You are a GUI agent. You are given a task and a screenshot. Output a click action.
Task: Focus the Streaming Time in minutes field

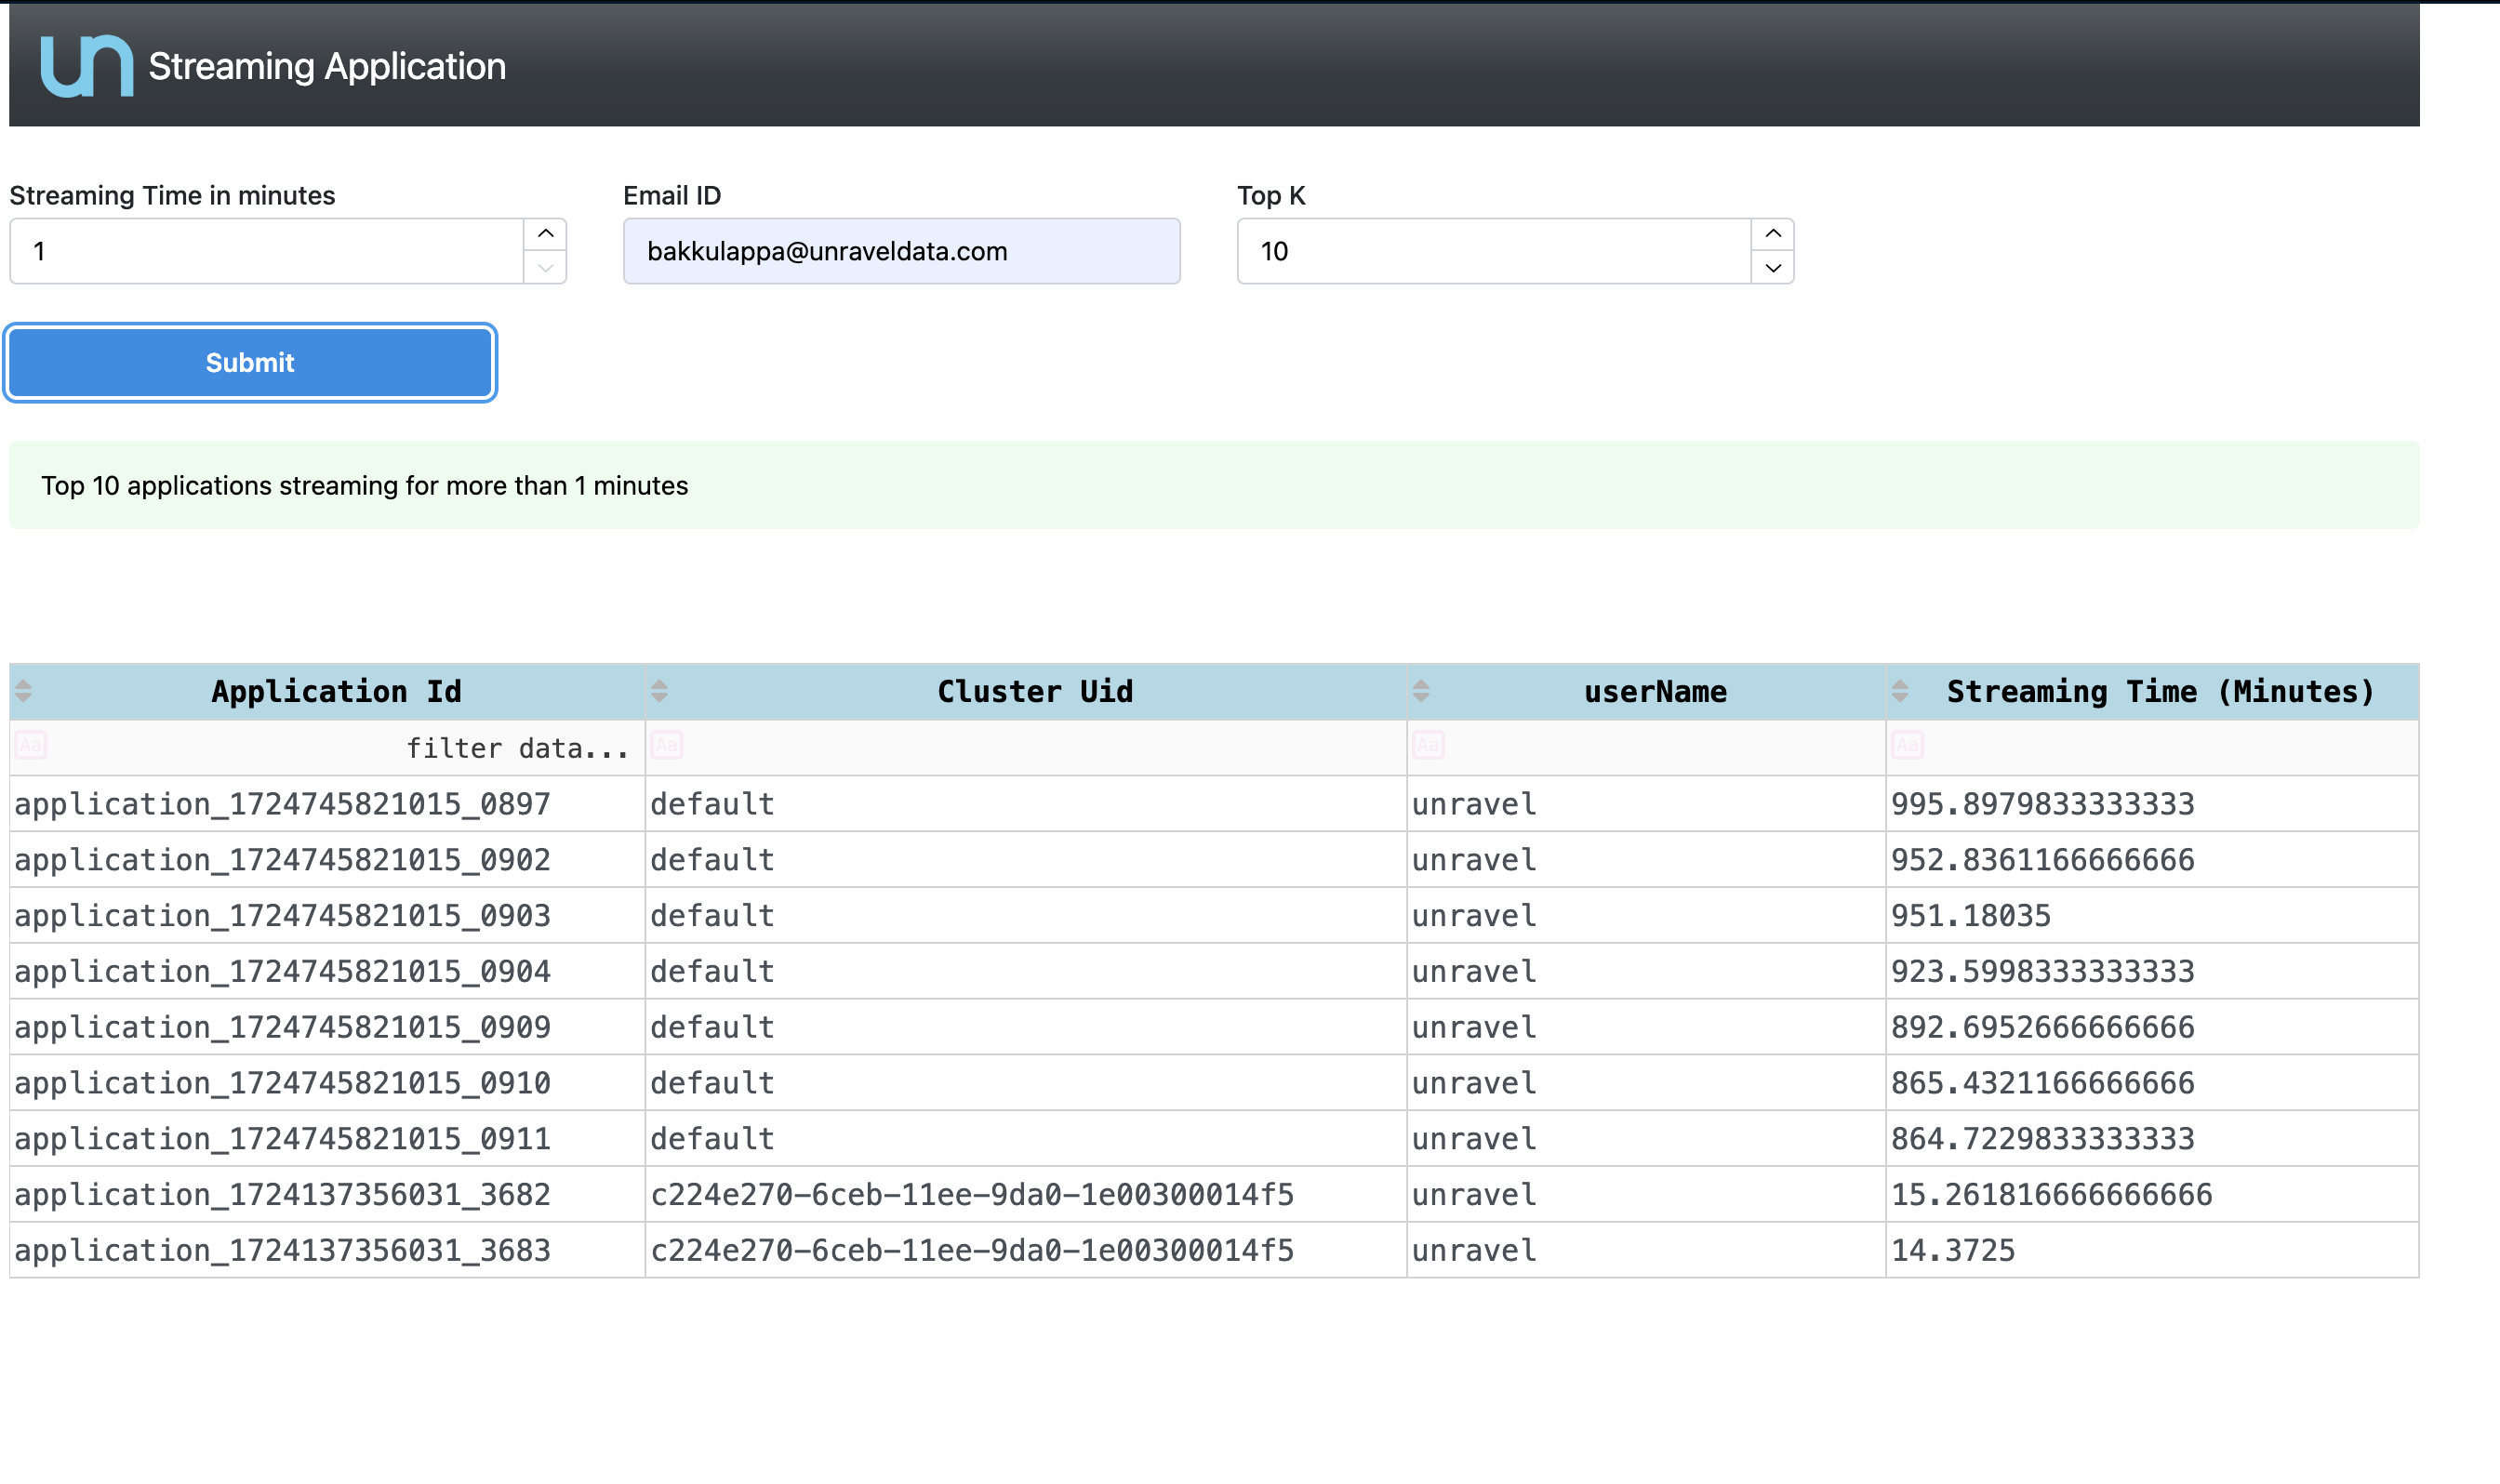[266, 251]
